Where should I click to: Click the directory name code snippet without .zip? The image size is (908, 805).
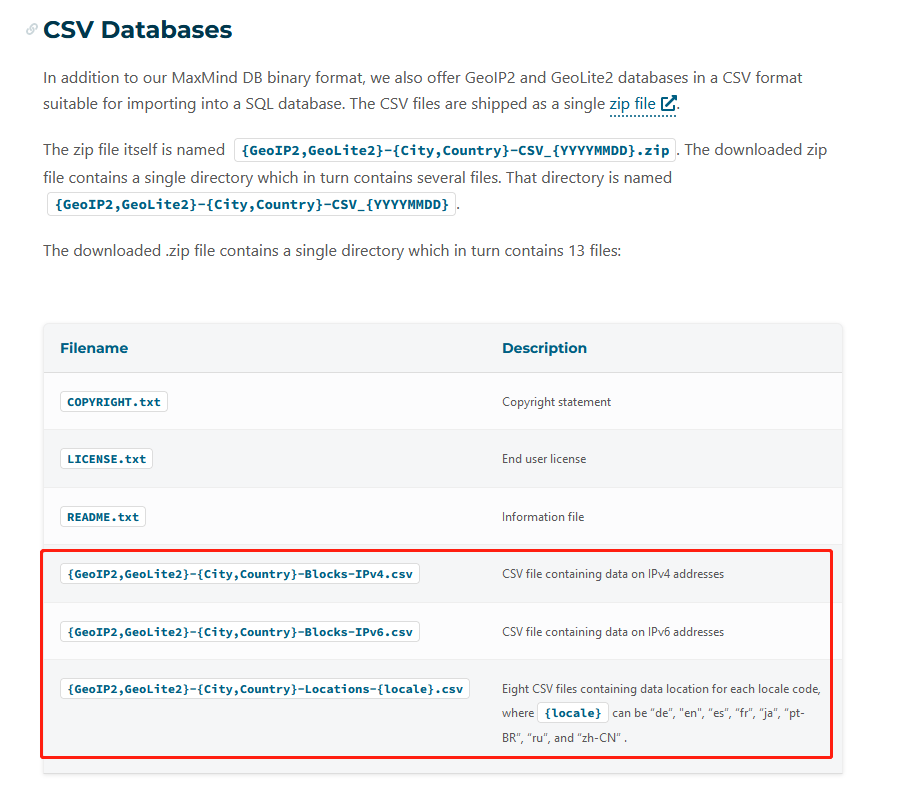point(252,204)
